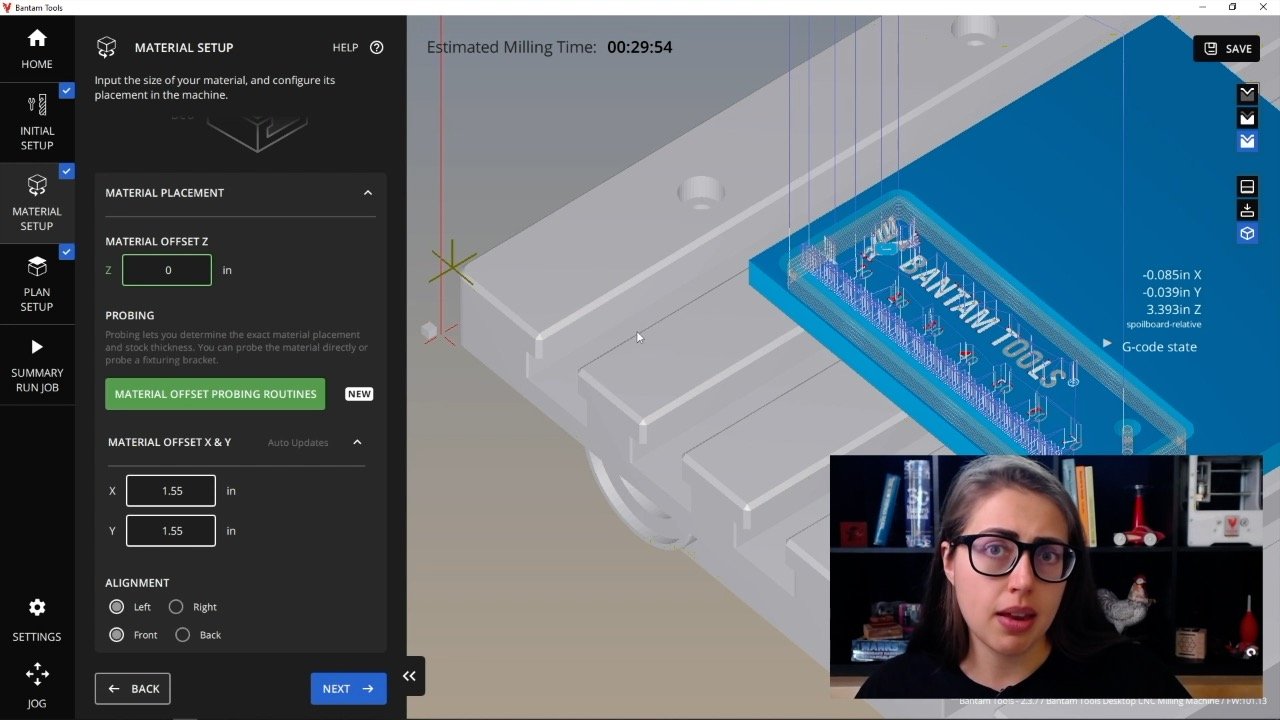Select the top view-mode icon in the viewport
The height and width of the screenshot is (720, 1280).
pyautogui.click(x=1247, y=93)
